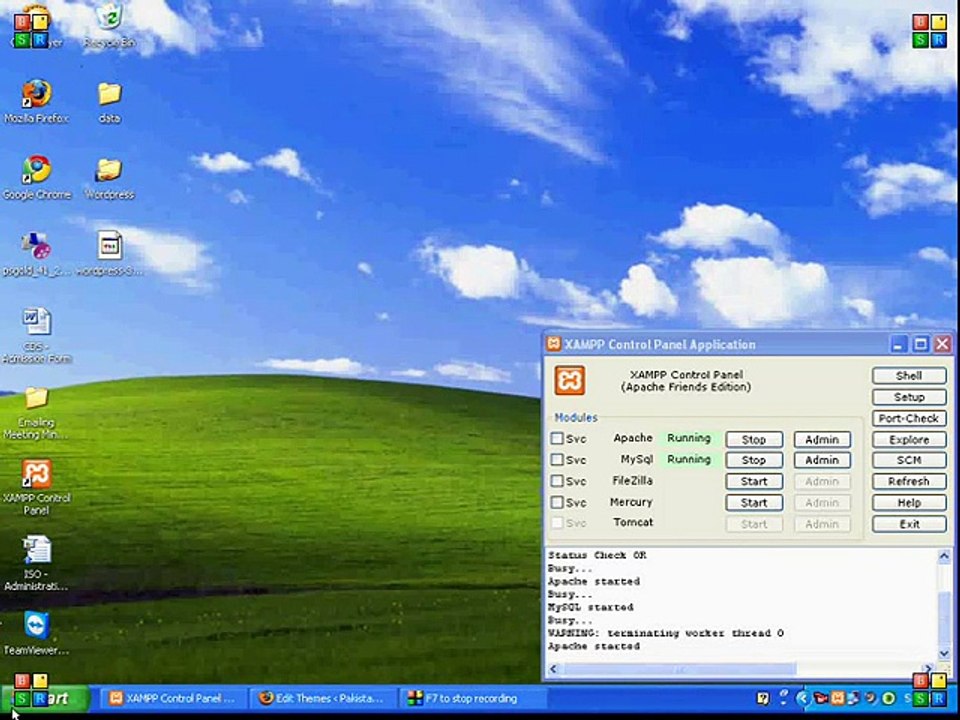Open the CBS - Admission Form document

pyautogui.click(x=37, y=336)
